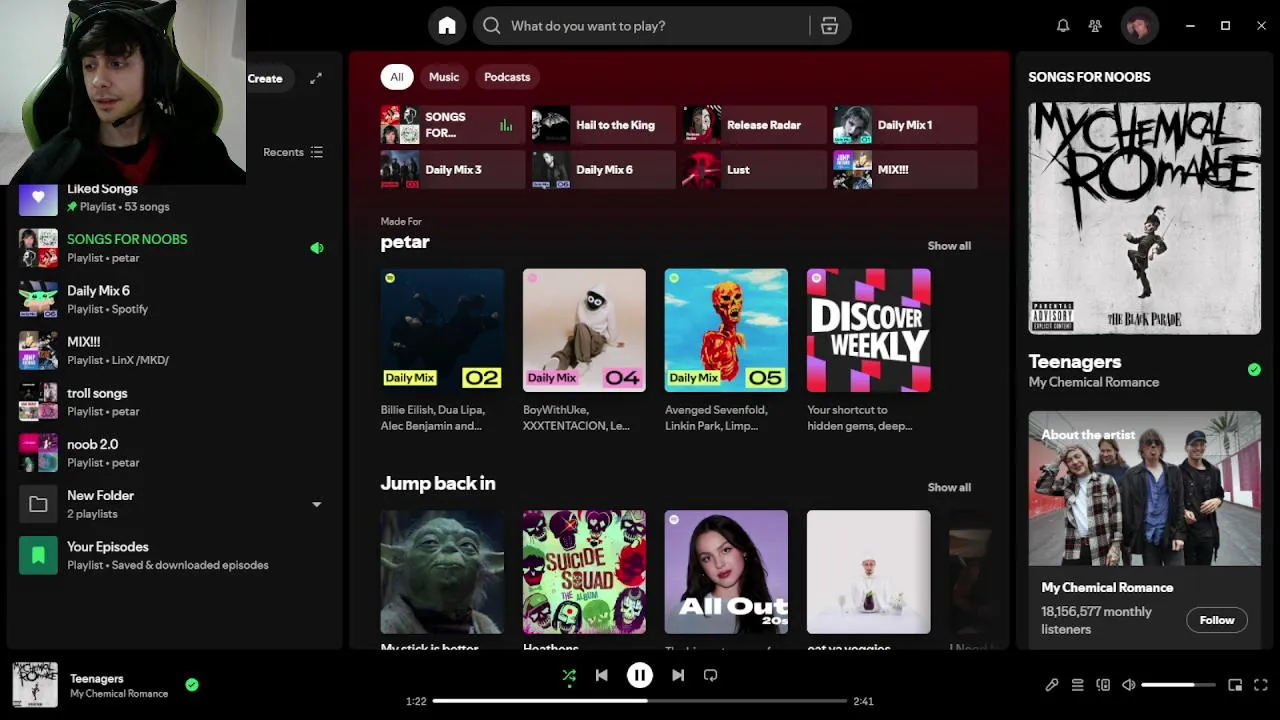The width and height of the screenshot is (1280, 720).
Task: Skip to previous track
Action: [x=601, y=675]
